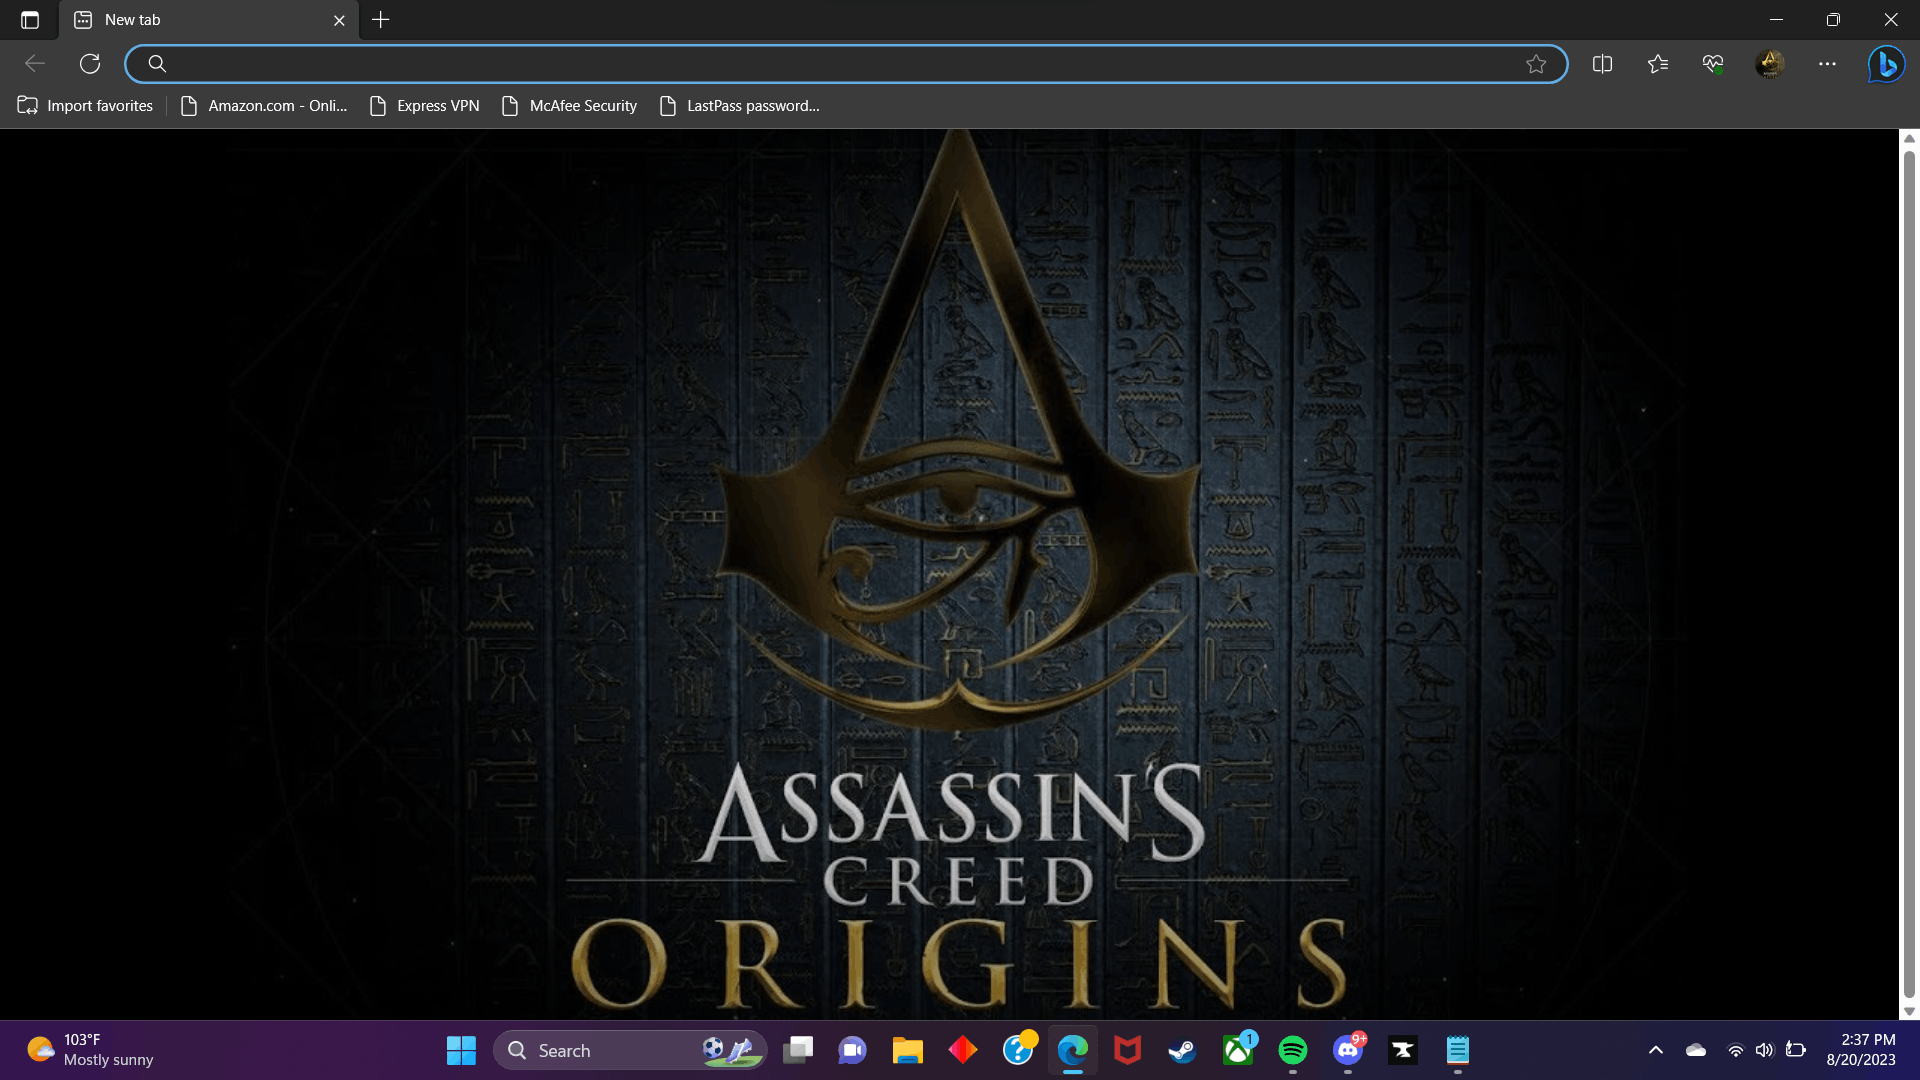Open LastPass password bookmark
This screenshot has height=1080, width=1920.
pos(740,106)
